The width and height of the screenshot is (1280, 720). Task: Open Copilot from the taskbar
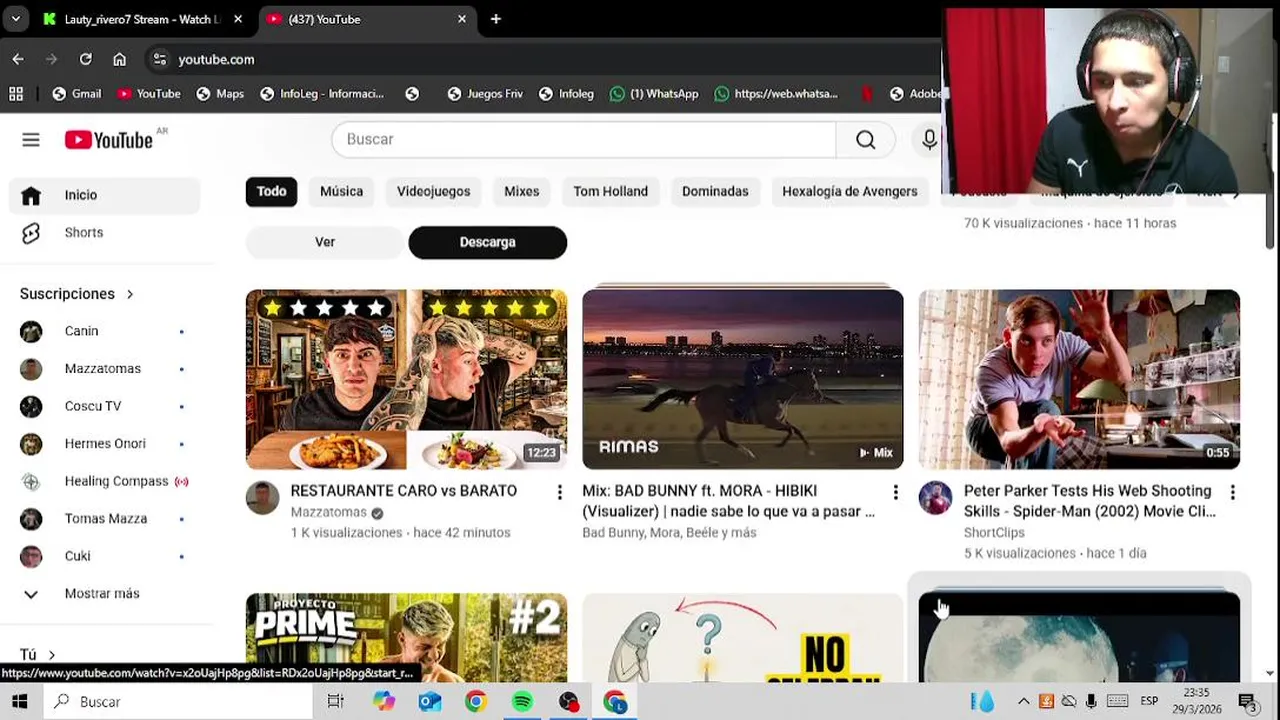(384, 702)
